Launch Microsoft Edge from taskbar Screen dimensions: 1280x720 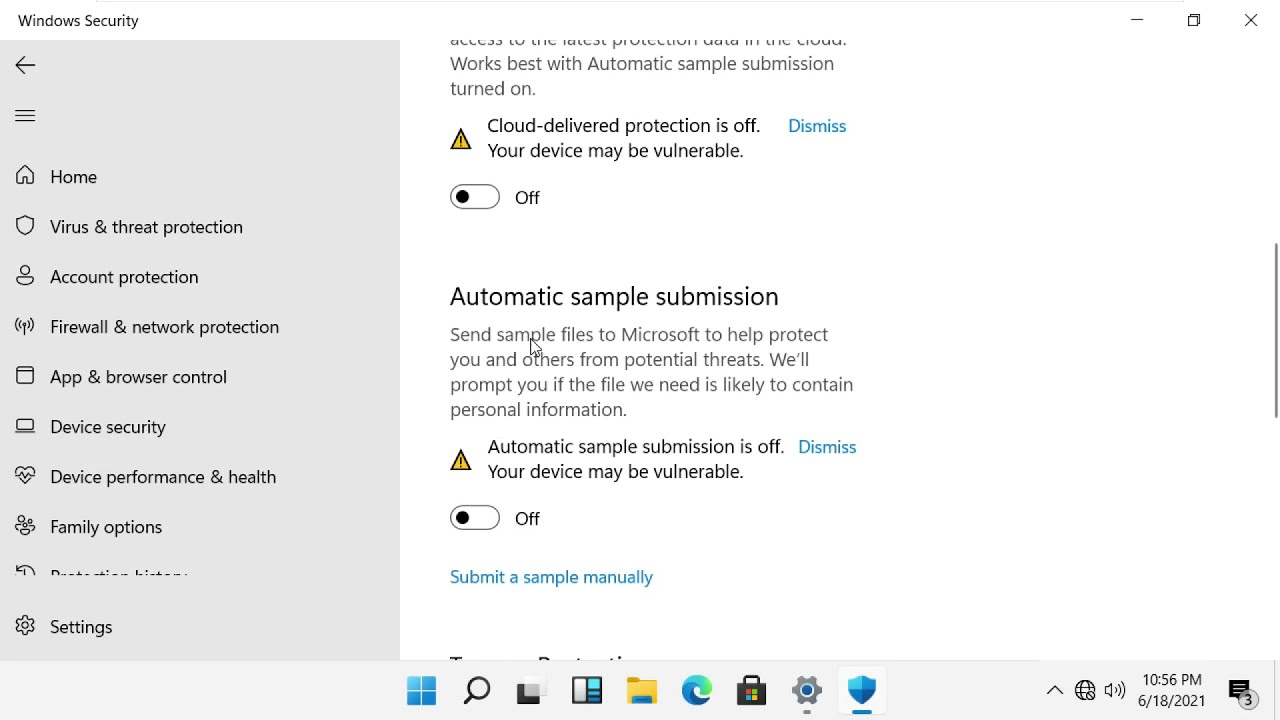(x=697, y=690)
